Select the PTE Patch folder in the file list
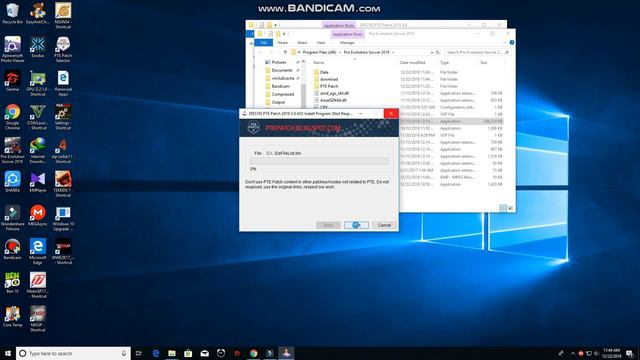The image size is (640, 360). [329, 86]
